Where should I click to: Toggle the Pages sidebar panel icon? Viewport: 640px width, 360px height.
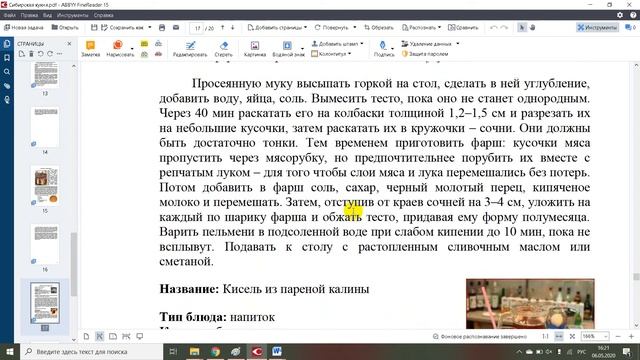pyautogui.click(x=7, y=44)
